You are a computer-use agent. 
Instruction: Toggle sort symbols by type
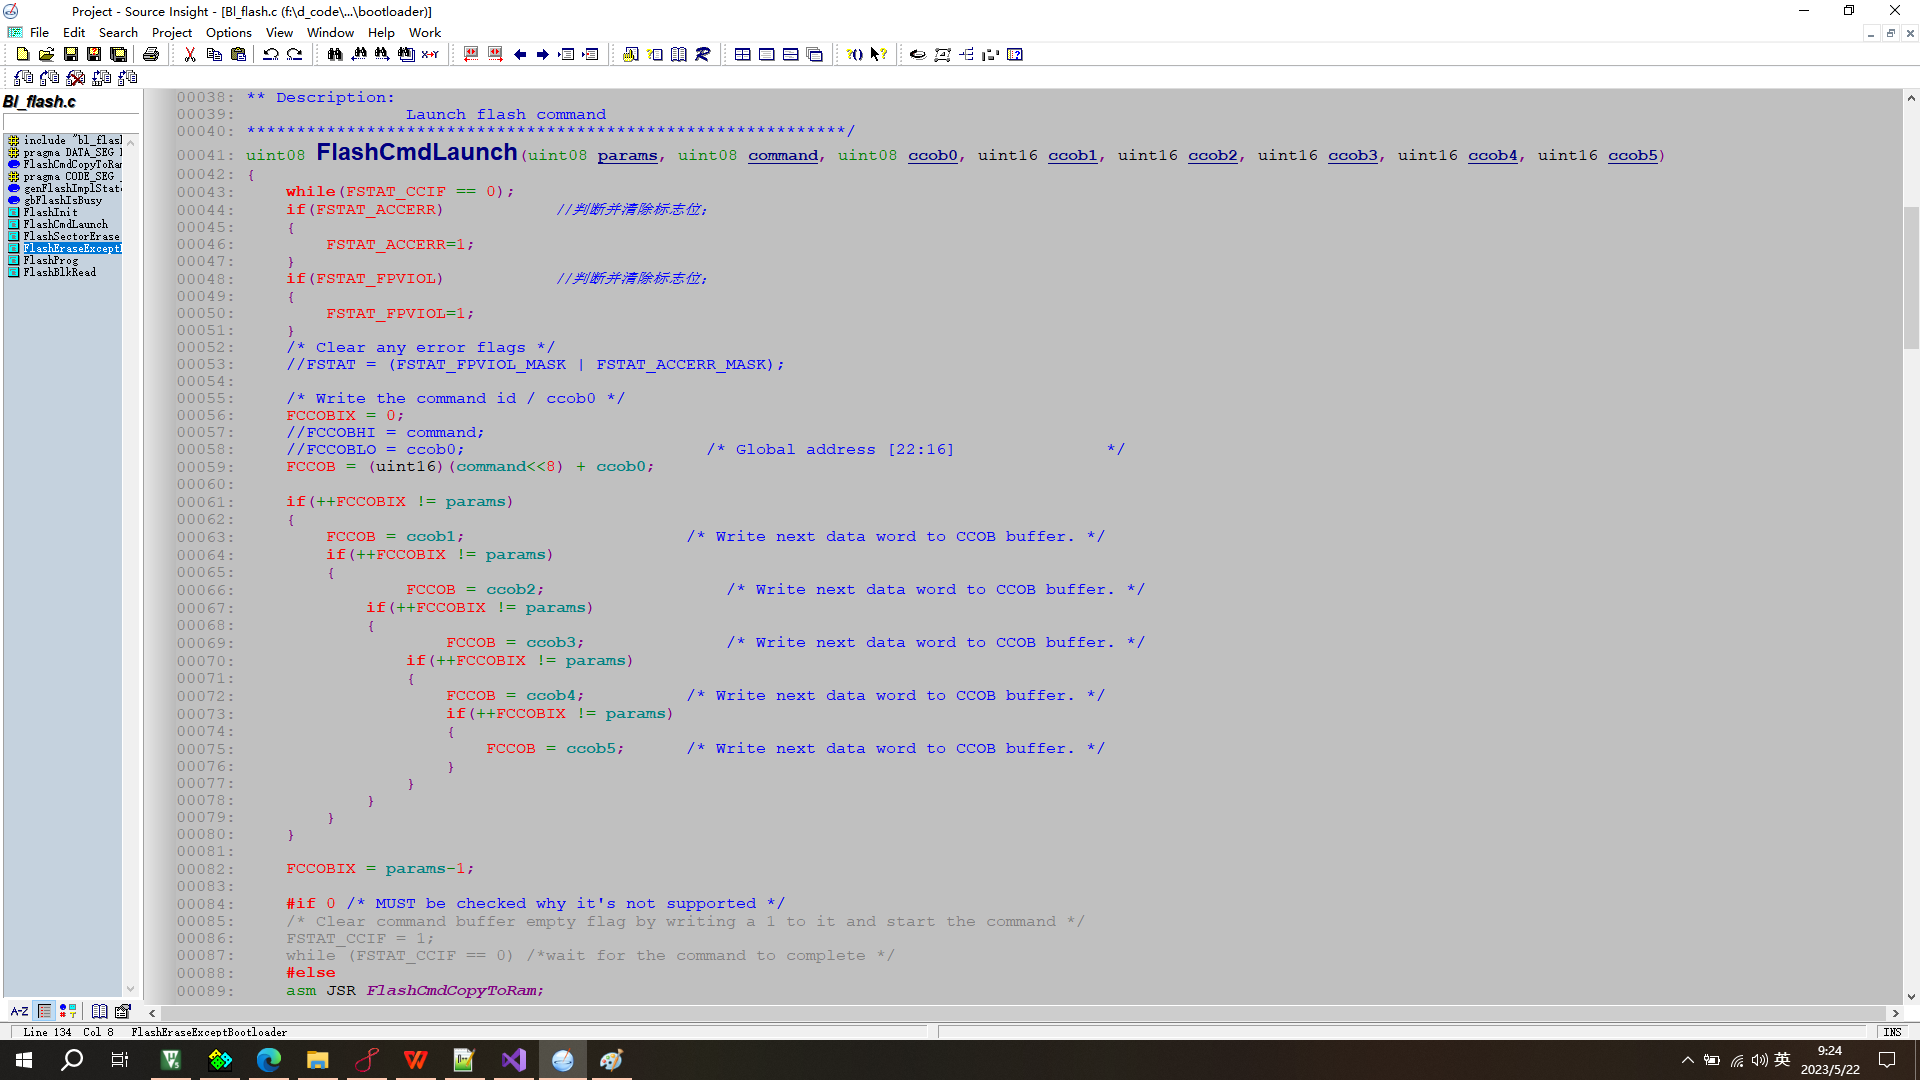coord(68,1011)
